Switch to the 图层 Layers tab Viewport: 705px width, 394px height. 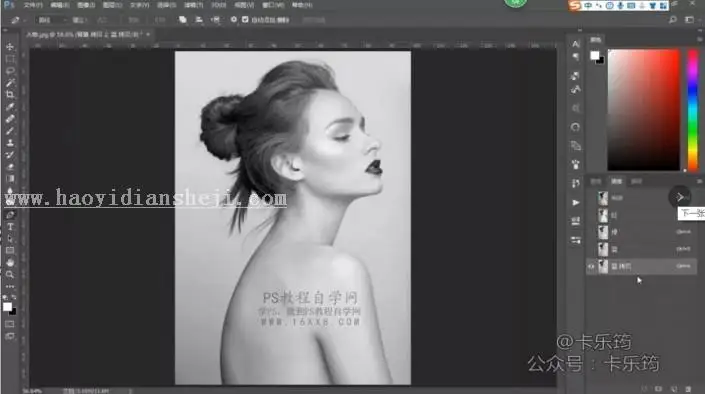[596, 181]
